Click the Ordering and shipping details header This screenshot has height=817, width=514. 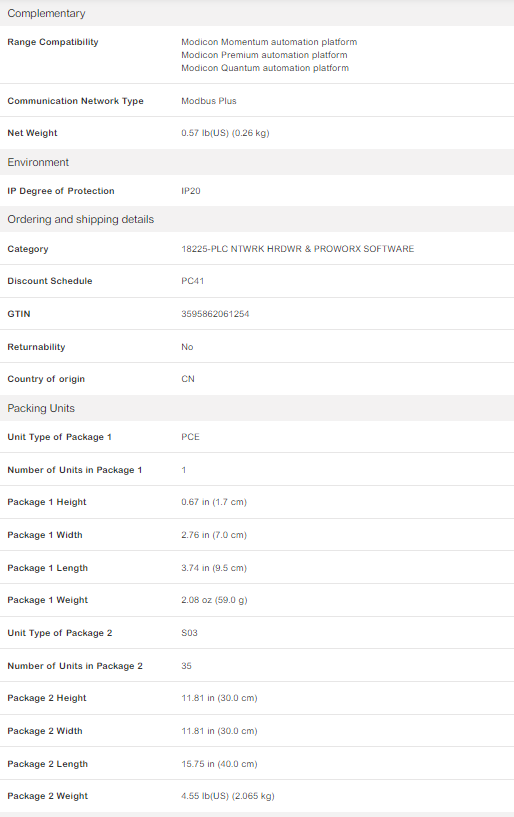coord(81,219)
